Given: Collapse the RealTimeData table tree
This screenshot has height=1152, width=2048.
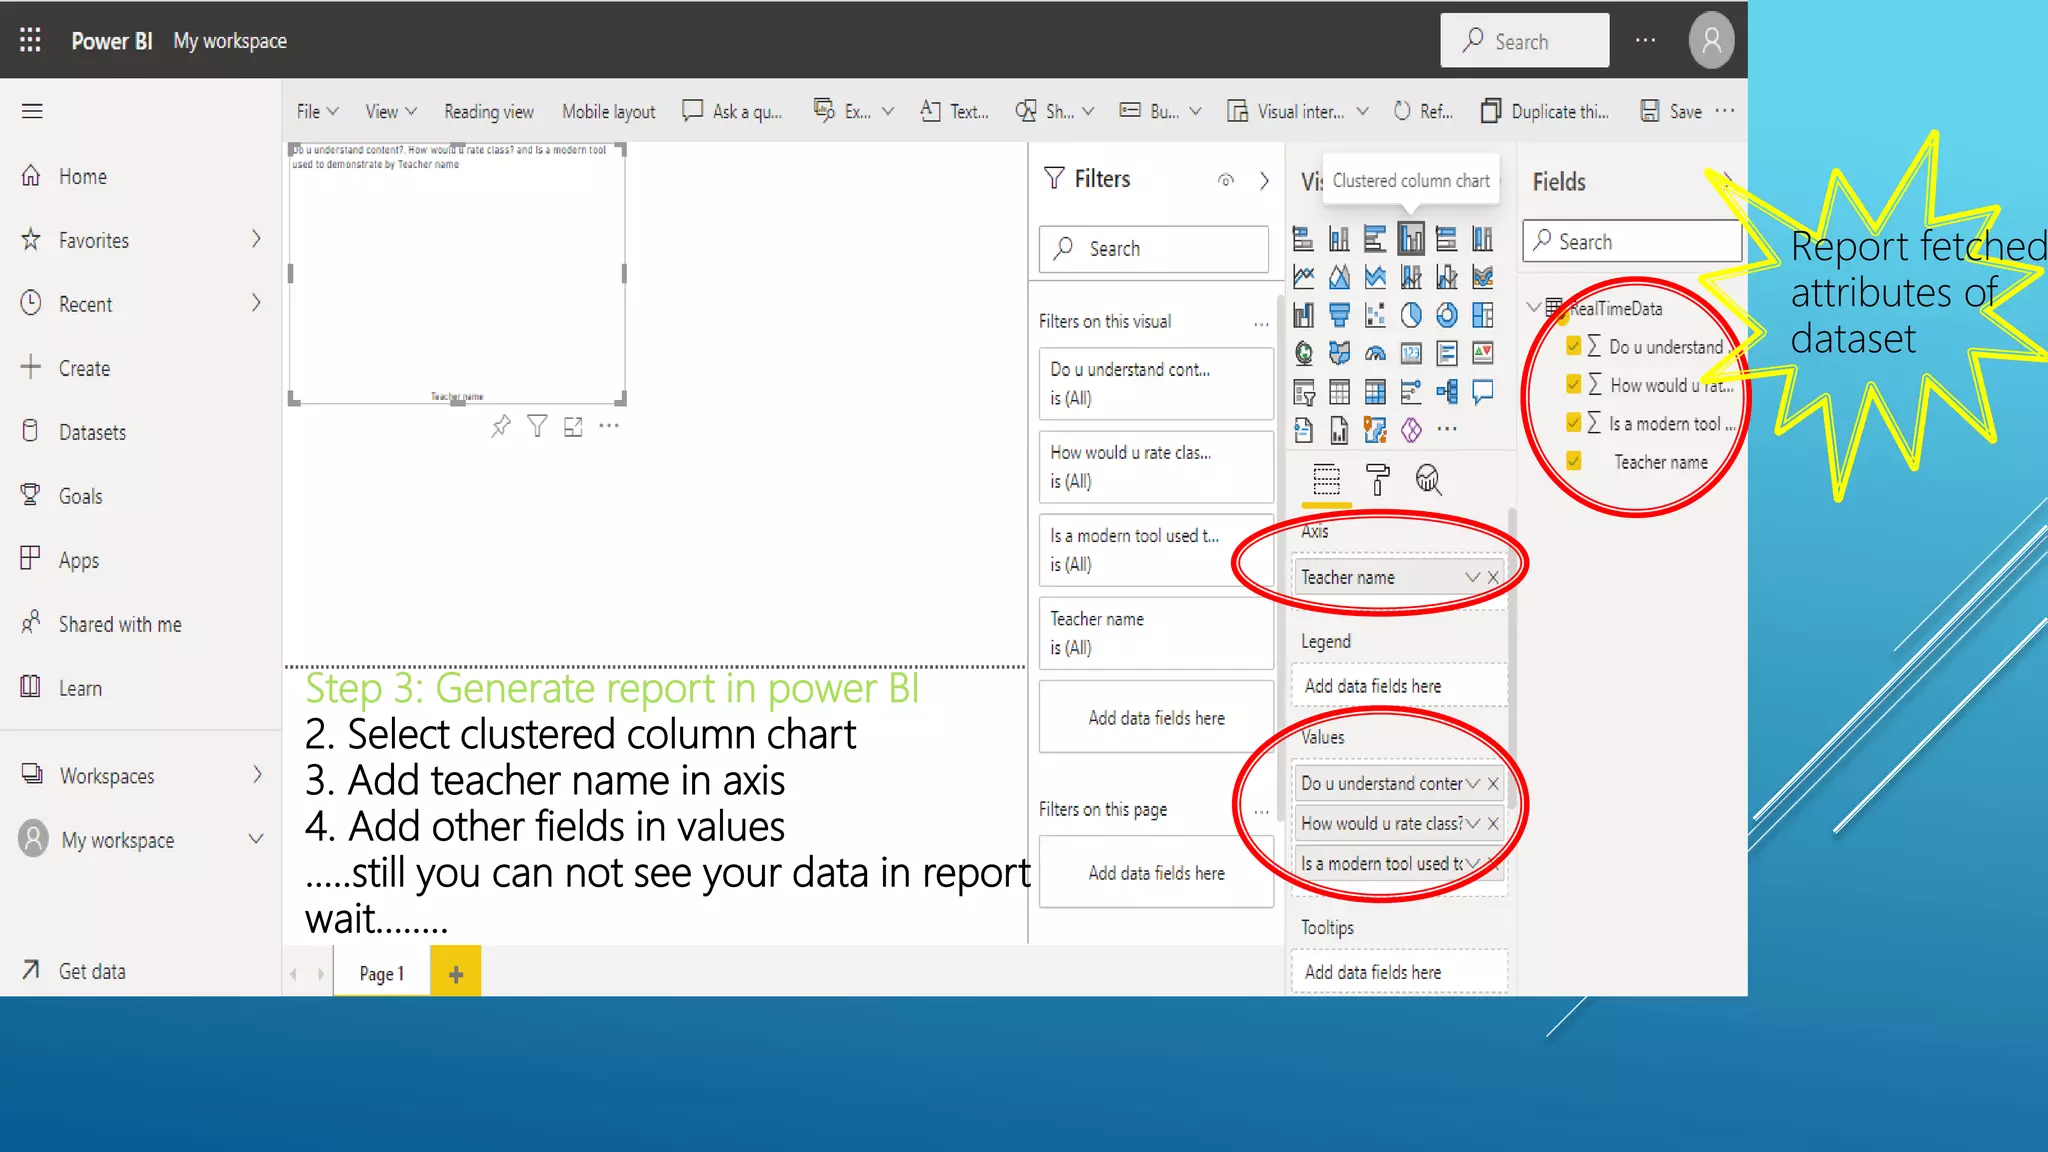Looking at the screenshot, I should [x=1534, y=307].
